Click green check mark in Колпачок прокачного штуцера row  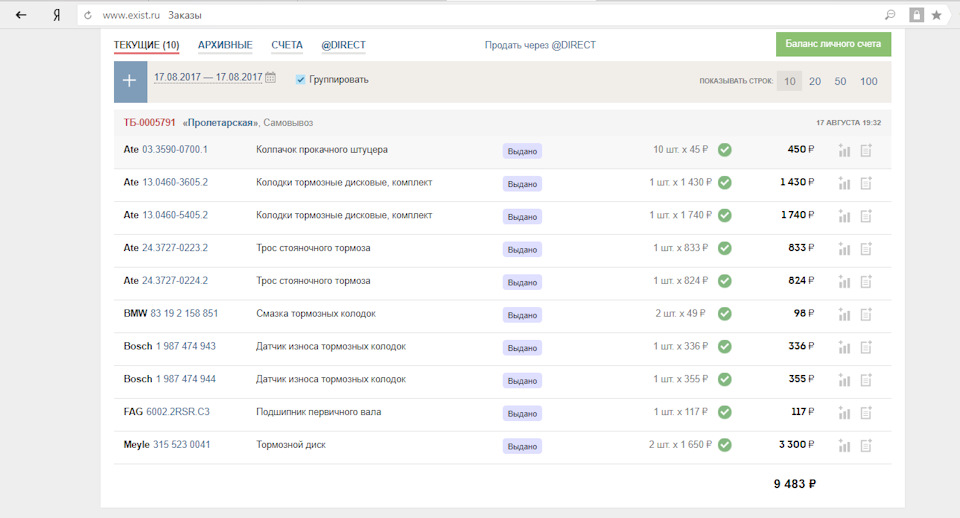(x=725, y=149)
